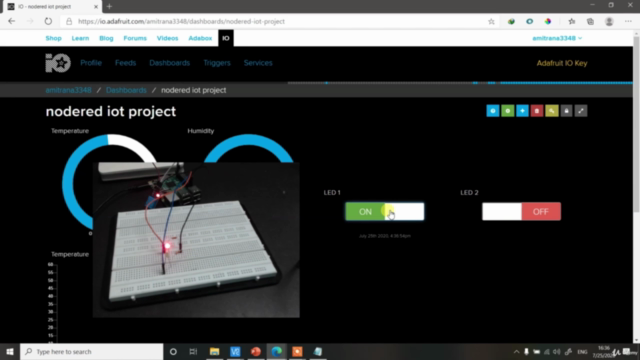Show hidden system tray icons chevron
The height and width of the screenshot is (360, 640).
coord(516,351)
